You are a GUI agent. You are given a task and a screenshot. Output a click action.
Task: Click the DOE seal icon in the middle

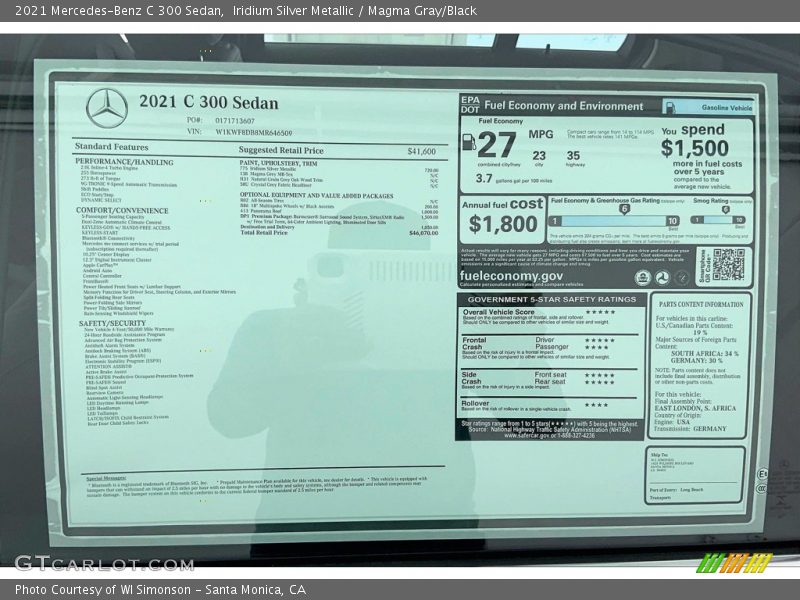tap(662, 278)
